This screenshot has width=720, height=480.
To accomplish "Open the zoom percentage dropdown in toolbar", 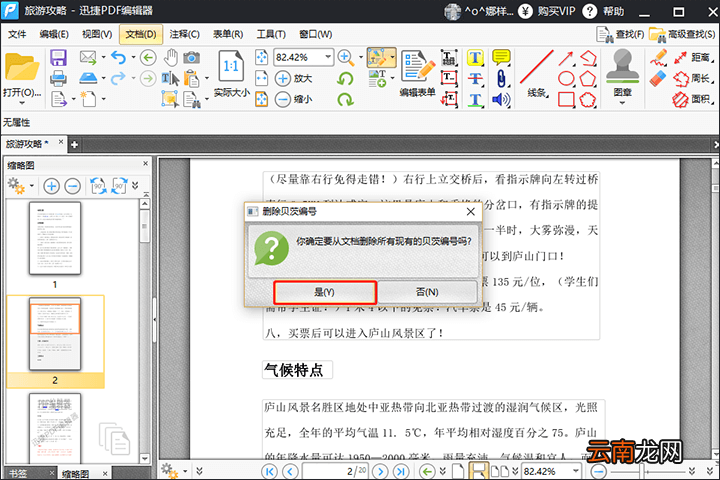I will (328, 57).
